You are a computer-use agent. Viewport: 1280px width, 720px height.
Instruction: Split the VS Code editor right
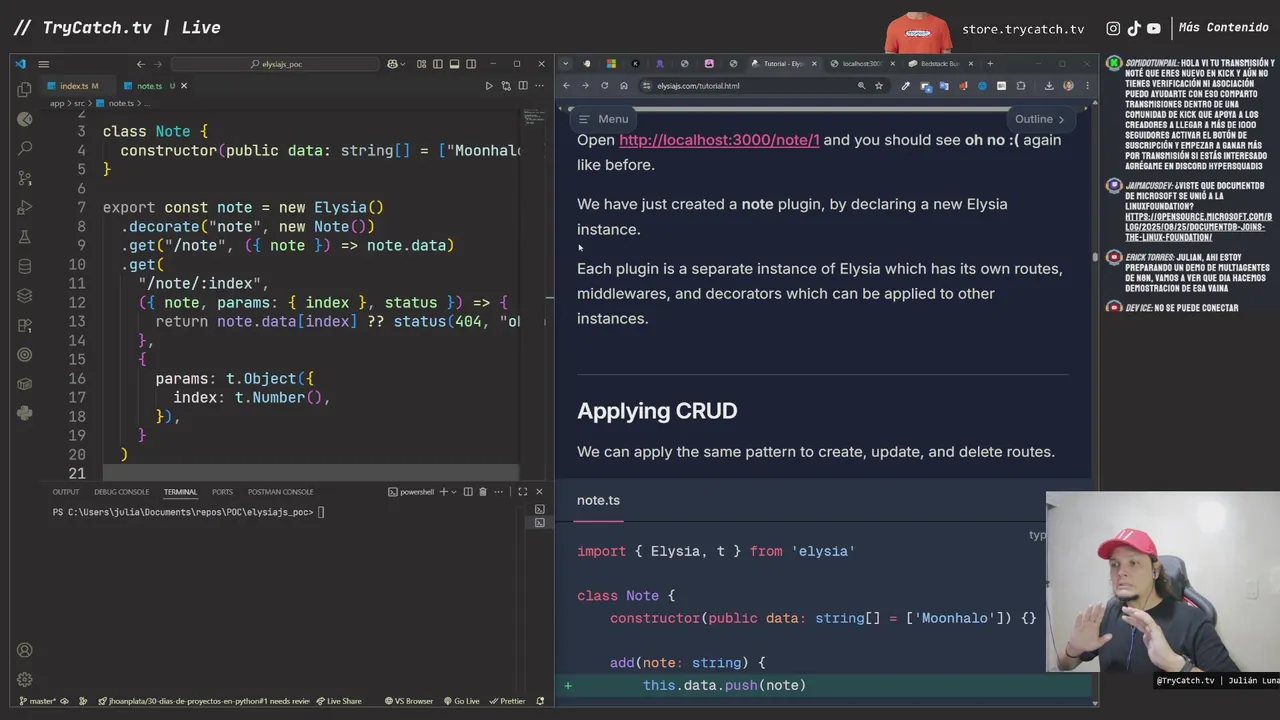point(523,86)
